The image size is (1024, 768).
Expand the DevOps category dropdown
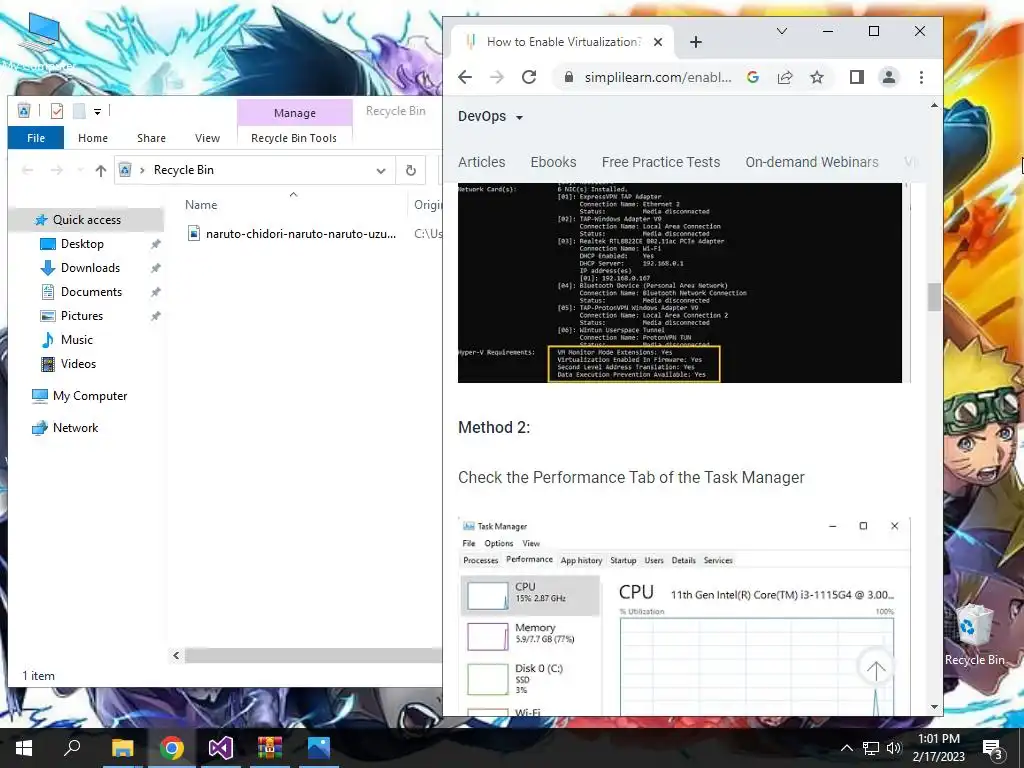491,116
